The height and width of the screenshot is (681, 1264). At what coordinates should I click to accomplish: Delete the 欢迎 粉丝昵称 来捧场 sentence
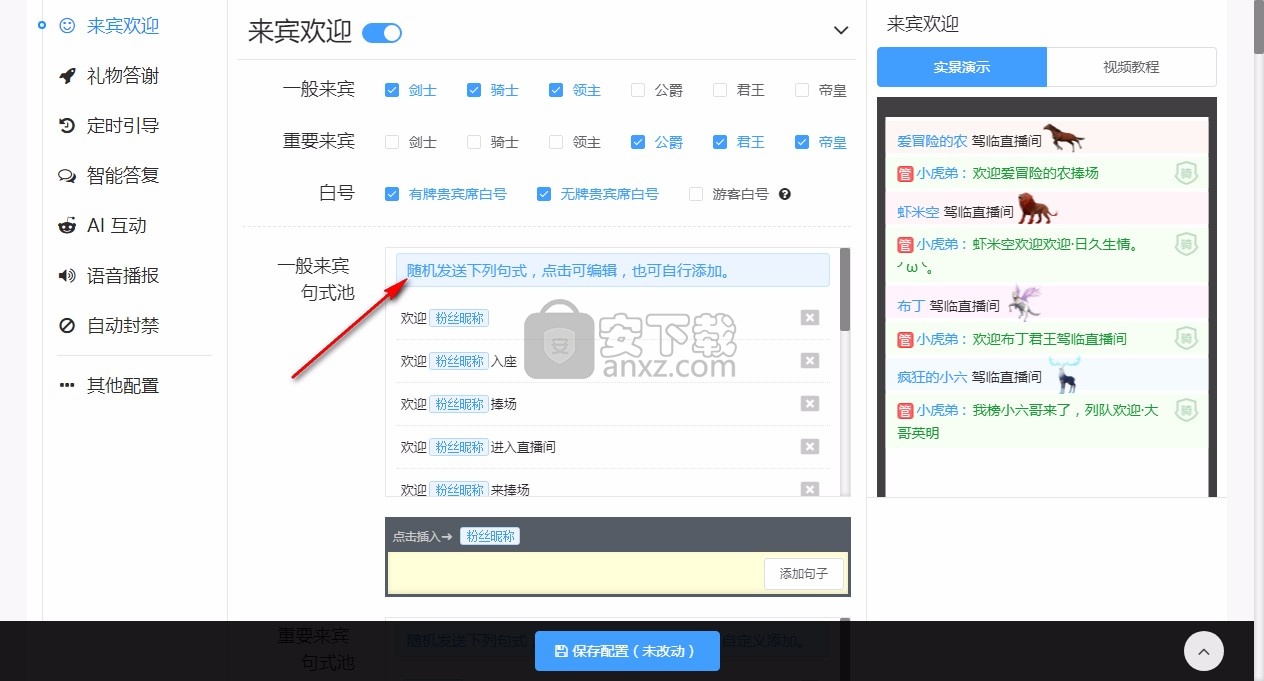pos(810,490)
